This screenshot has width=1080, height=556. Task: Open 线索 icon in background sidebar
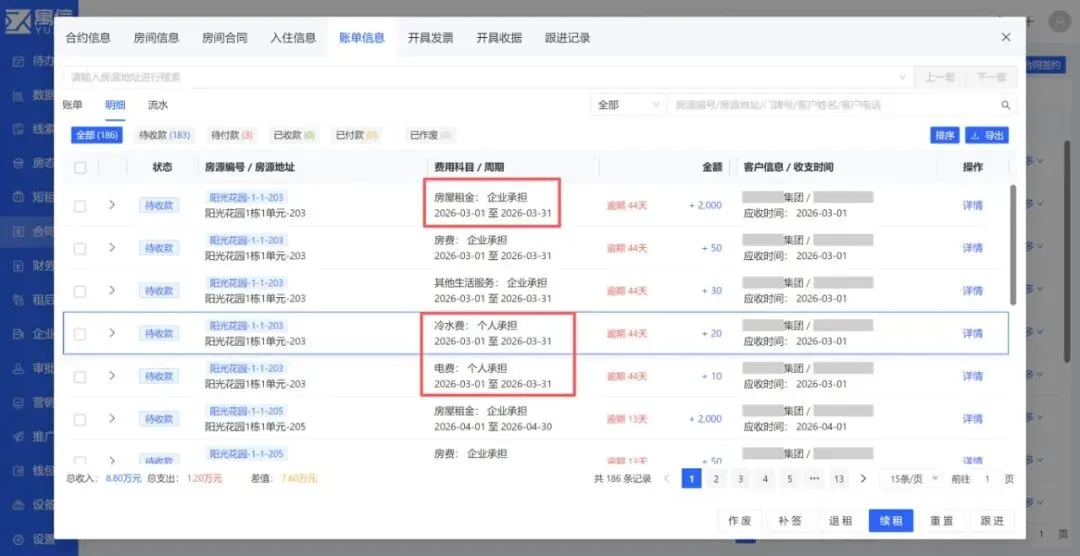19,129
